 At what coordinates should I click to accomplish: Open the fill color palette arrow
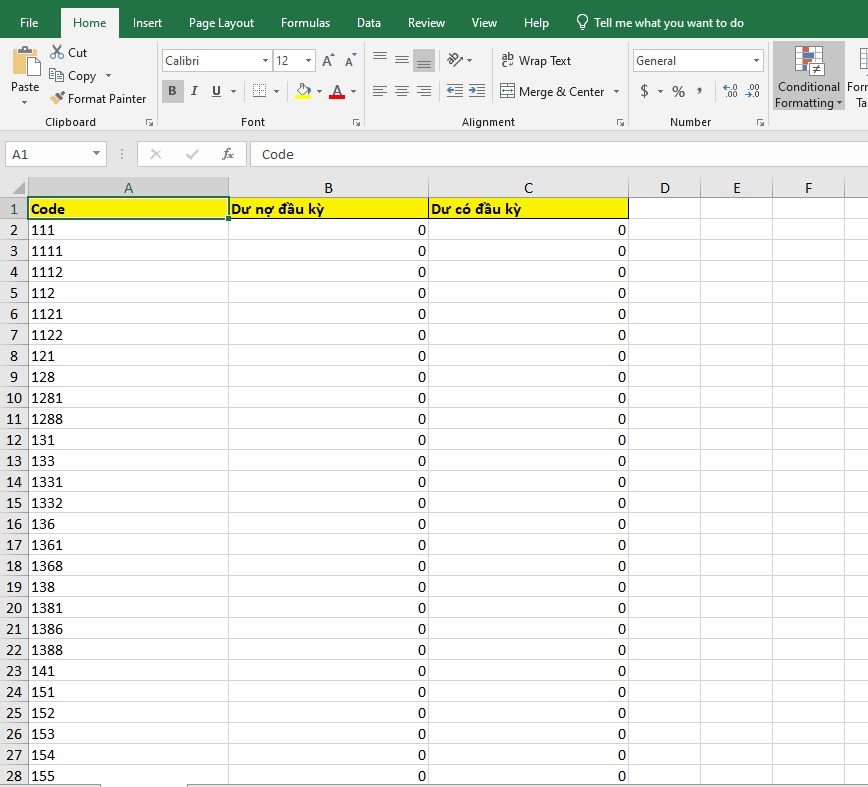coord(319,91)
